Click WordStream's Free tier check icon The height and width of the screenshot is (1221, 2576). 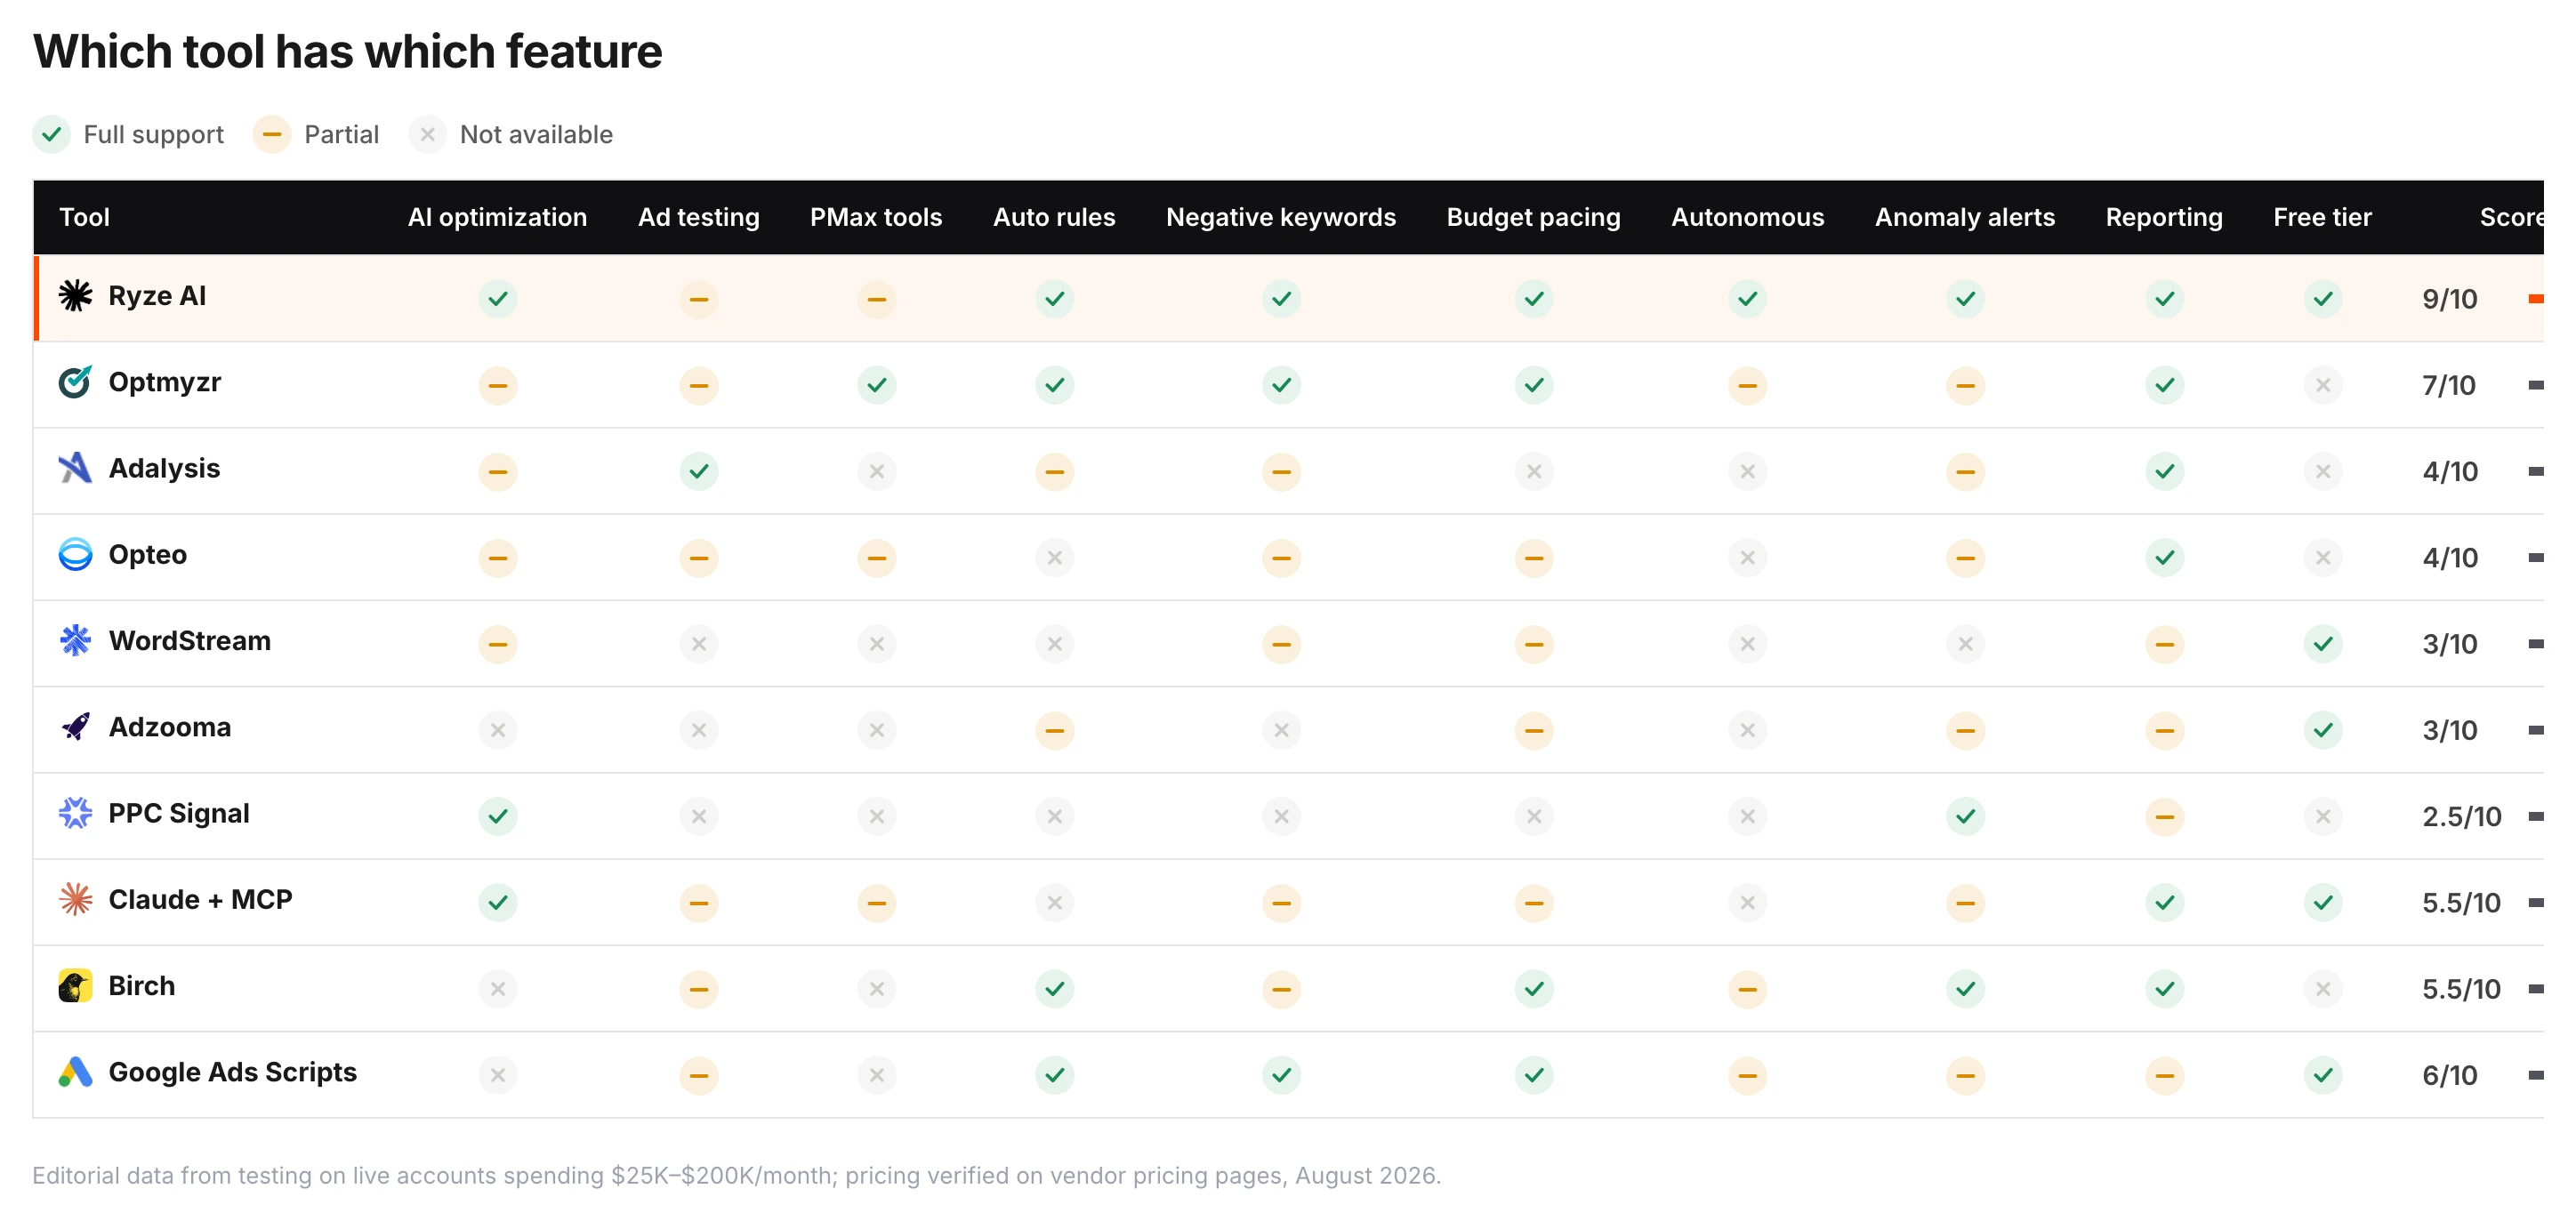[2322, 644]
